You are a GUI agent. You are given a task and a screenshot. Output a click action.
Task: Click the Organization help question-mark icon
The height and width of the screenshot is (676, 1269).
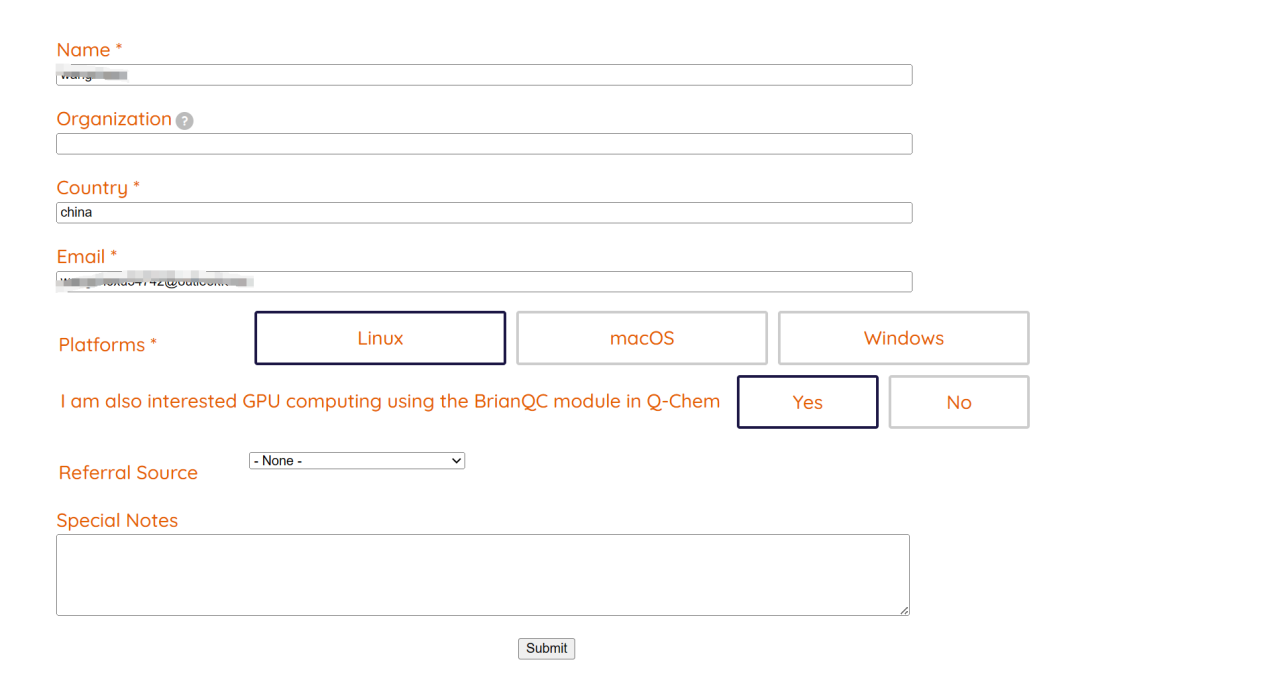coord(184,121)
